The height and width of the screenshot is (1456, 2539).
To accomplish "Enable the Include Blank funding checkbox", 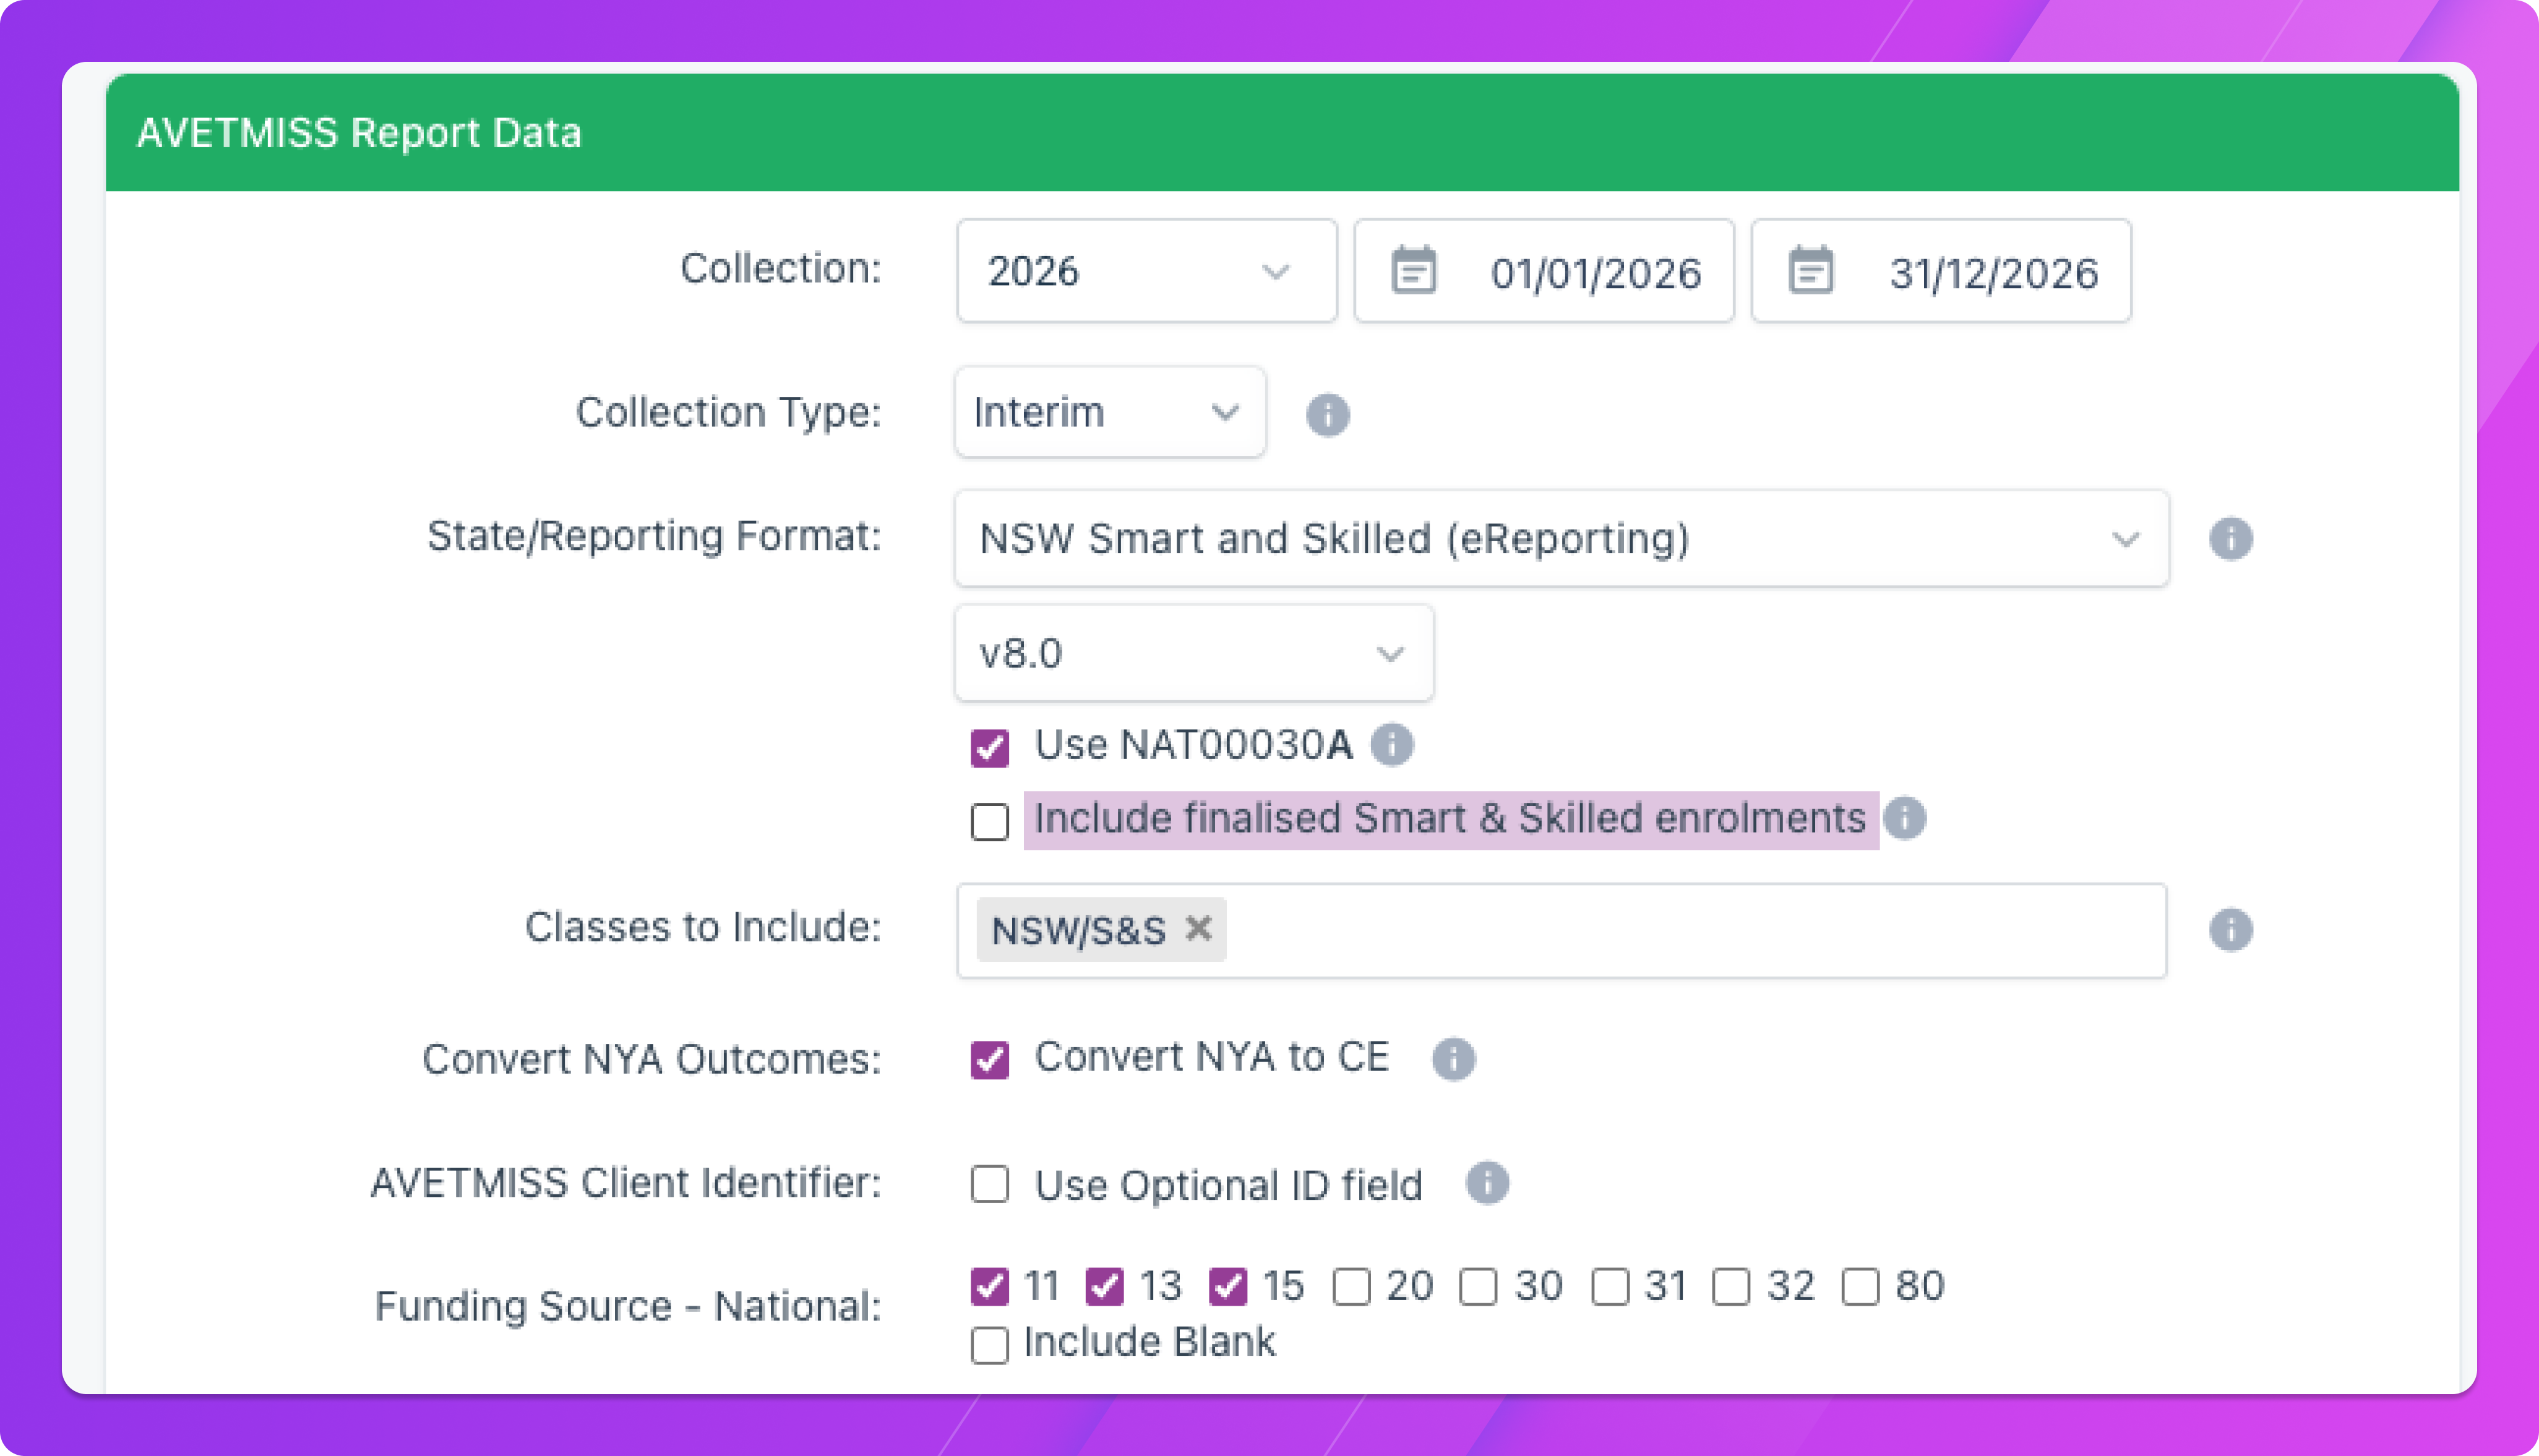I will (x=989, y=1345).
